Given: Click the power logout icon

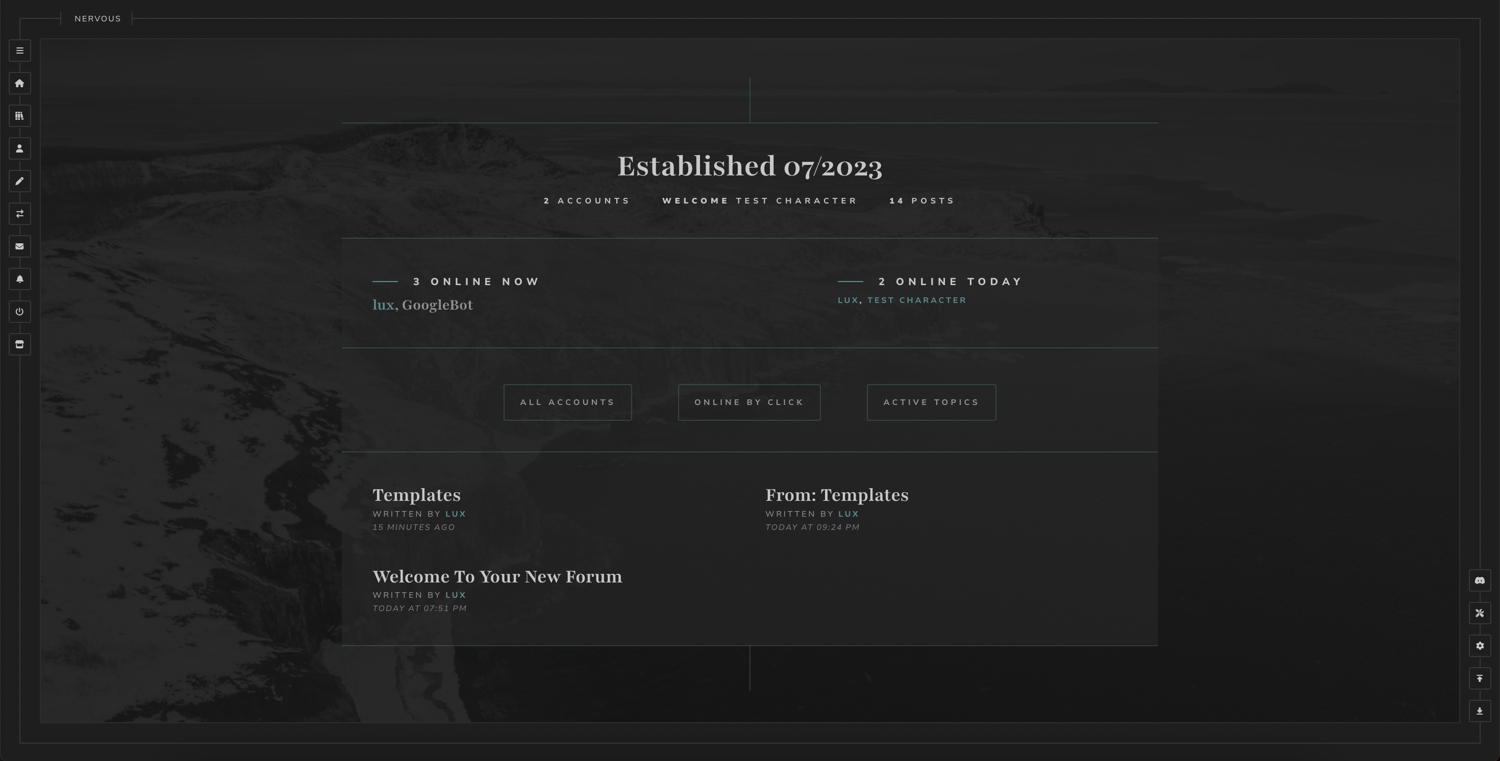Looking at the screenshot, I should [x=19, y=312].
